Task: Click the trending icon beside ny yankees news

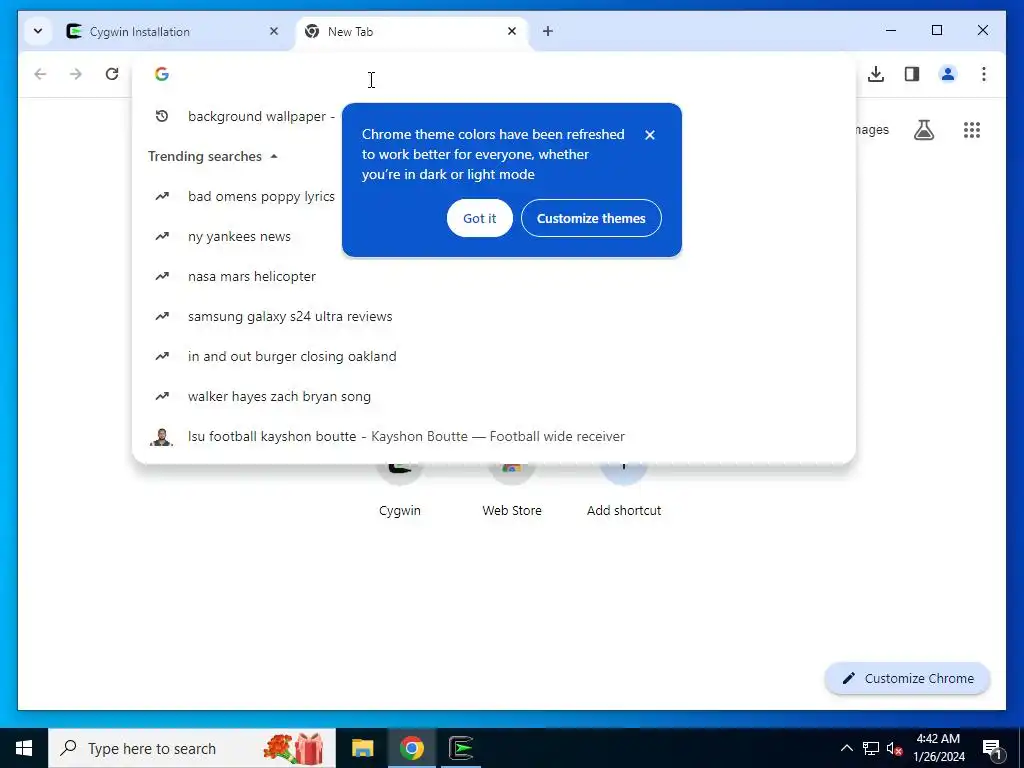Action: 162,236
